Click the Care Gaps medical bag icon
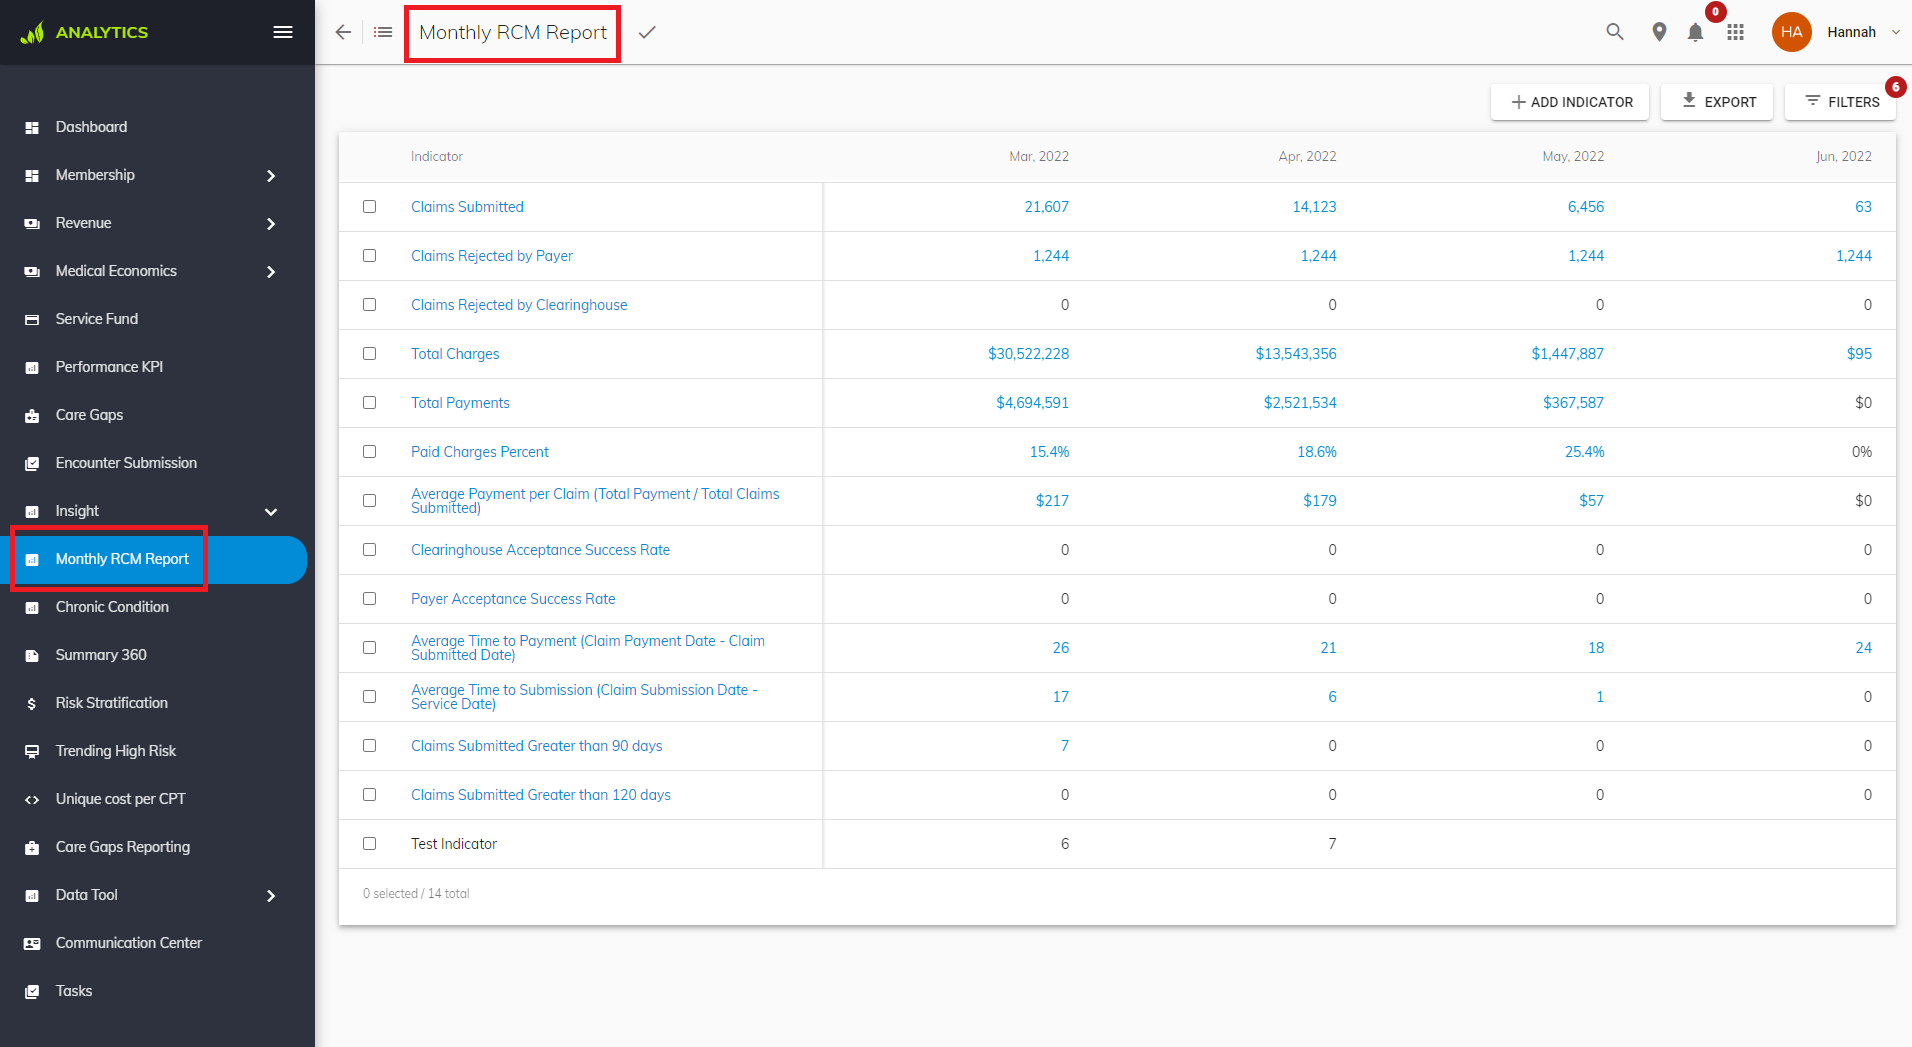The height and width of the screenshot is (1047, 1912). 32,415
